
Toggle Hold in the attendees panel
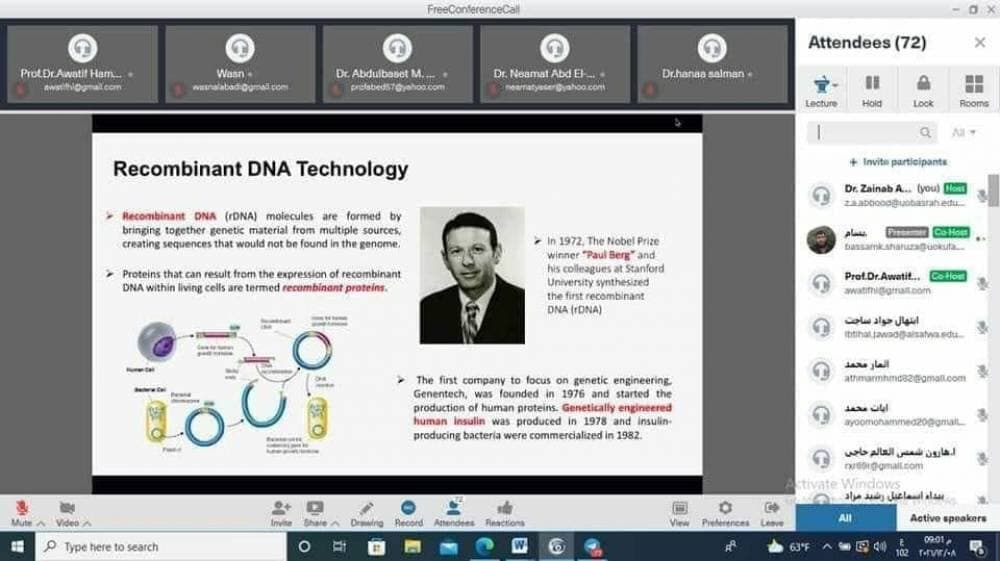[872, 85]
